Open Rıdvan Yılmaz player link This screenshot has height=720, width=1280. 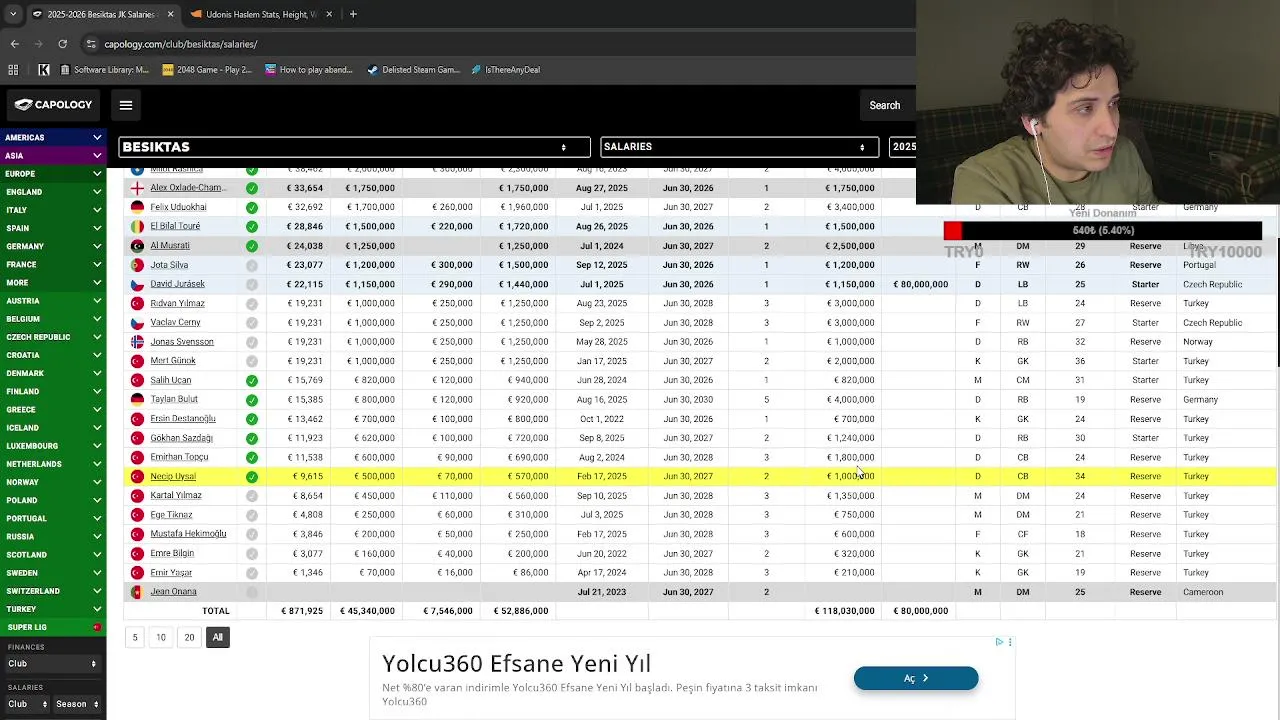pos(177,303)
